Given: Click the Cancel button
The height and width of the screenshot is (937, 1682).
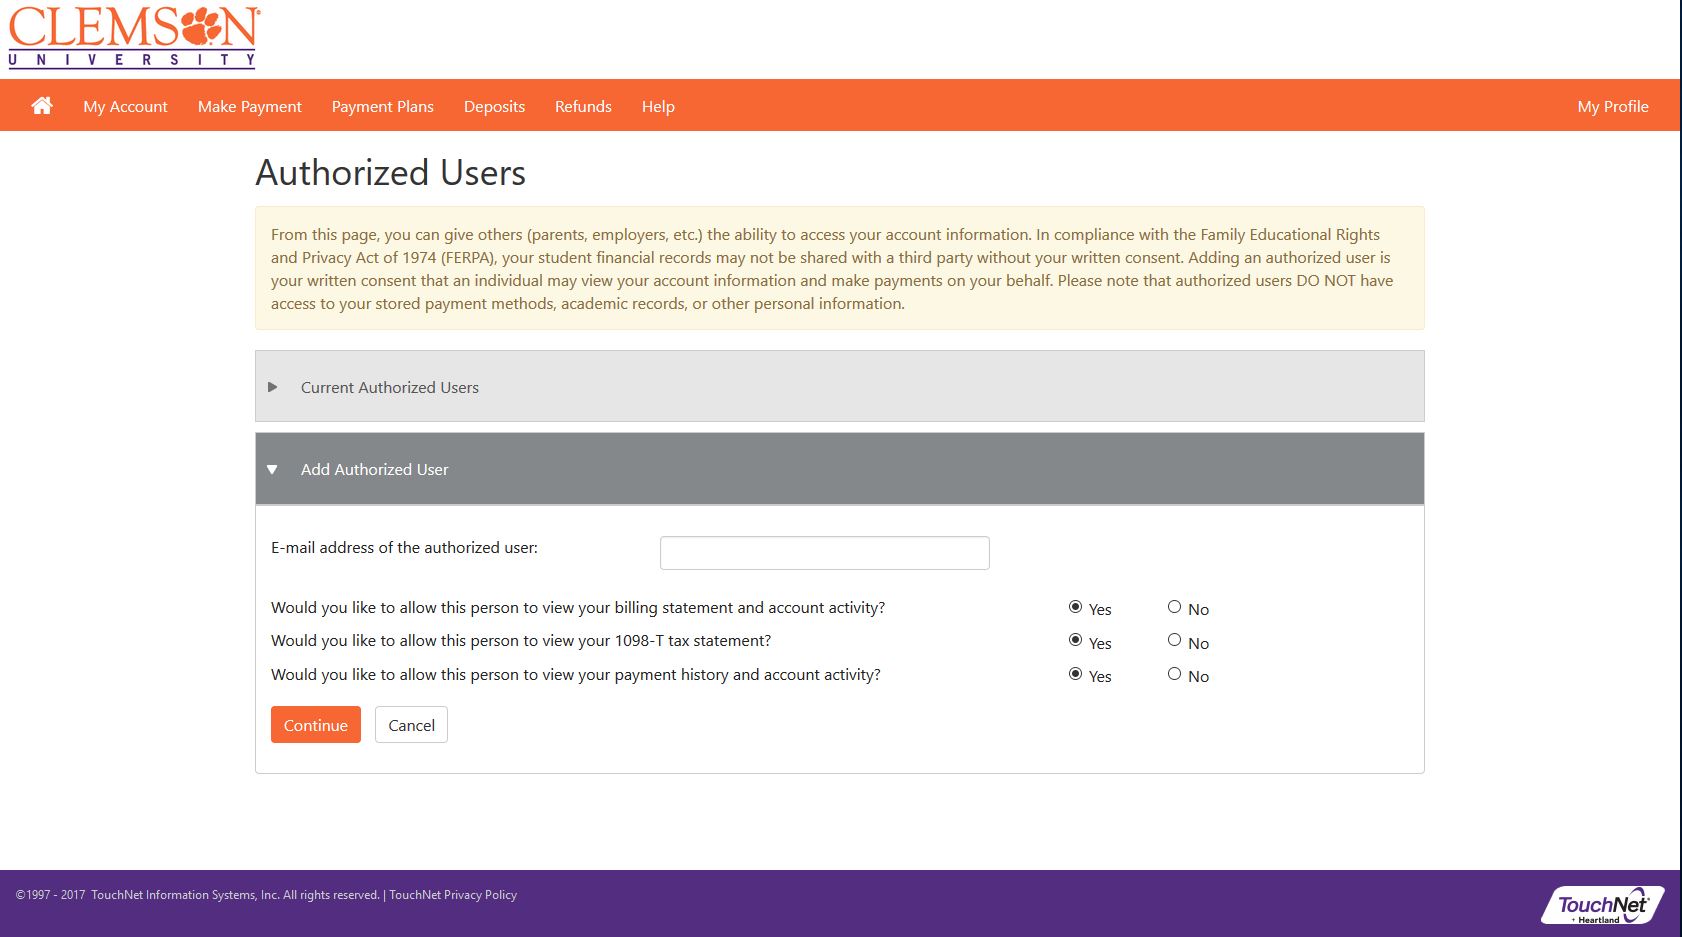Looking at the screenshot, I should [411, 725].
